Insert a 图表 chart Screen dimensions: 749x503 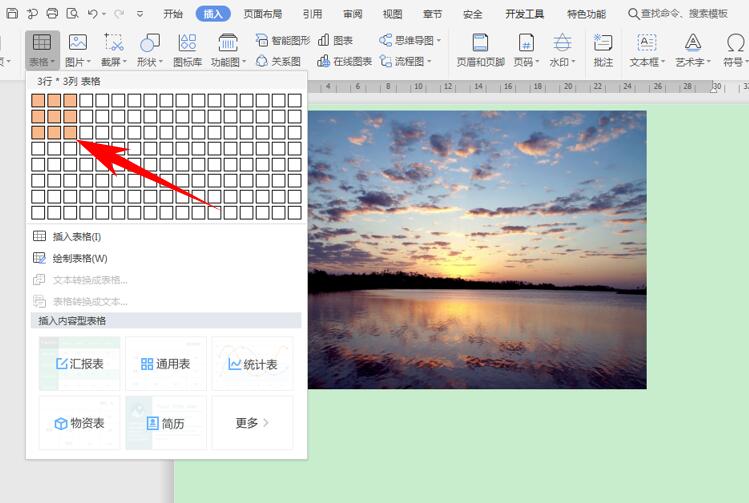(335, 40)
